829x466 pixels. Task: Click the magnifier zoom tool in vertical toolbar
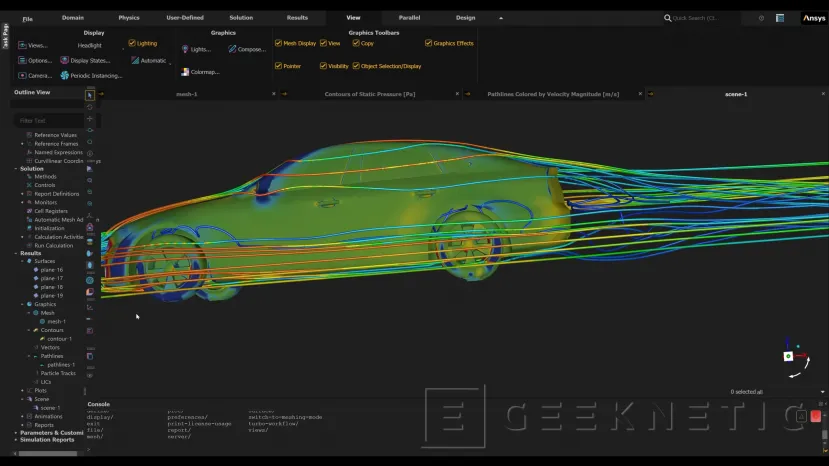90,180
